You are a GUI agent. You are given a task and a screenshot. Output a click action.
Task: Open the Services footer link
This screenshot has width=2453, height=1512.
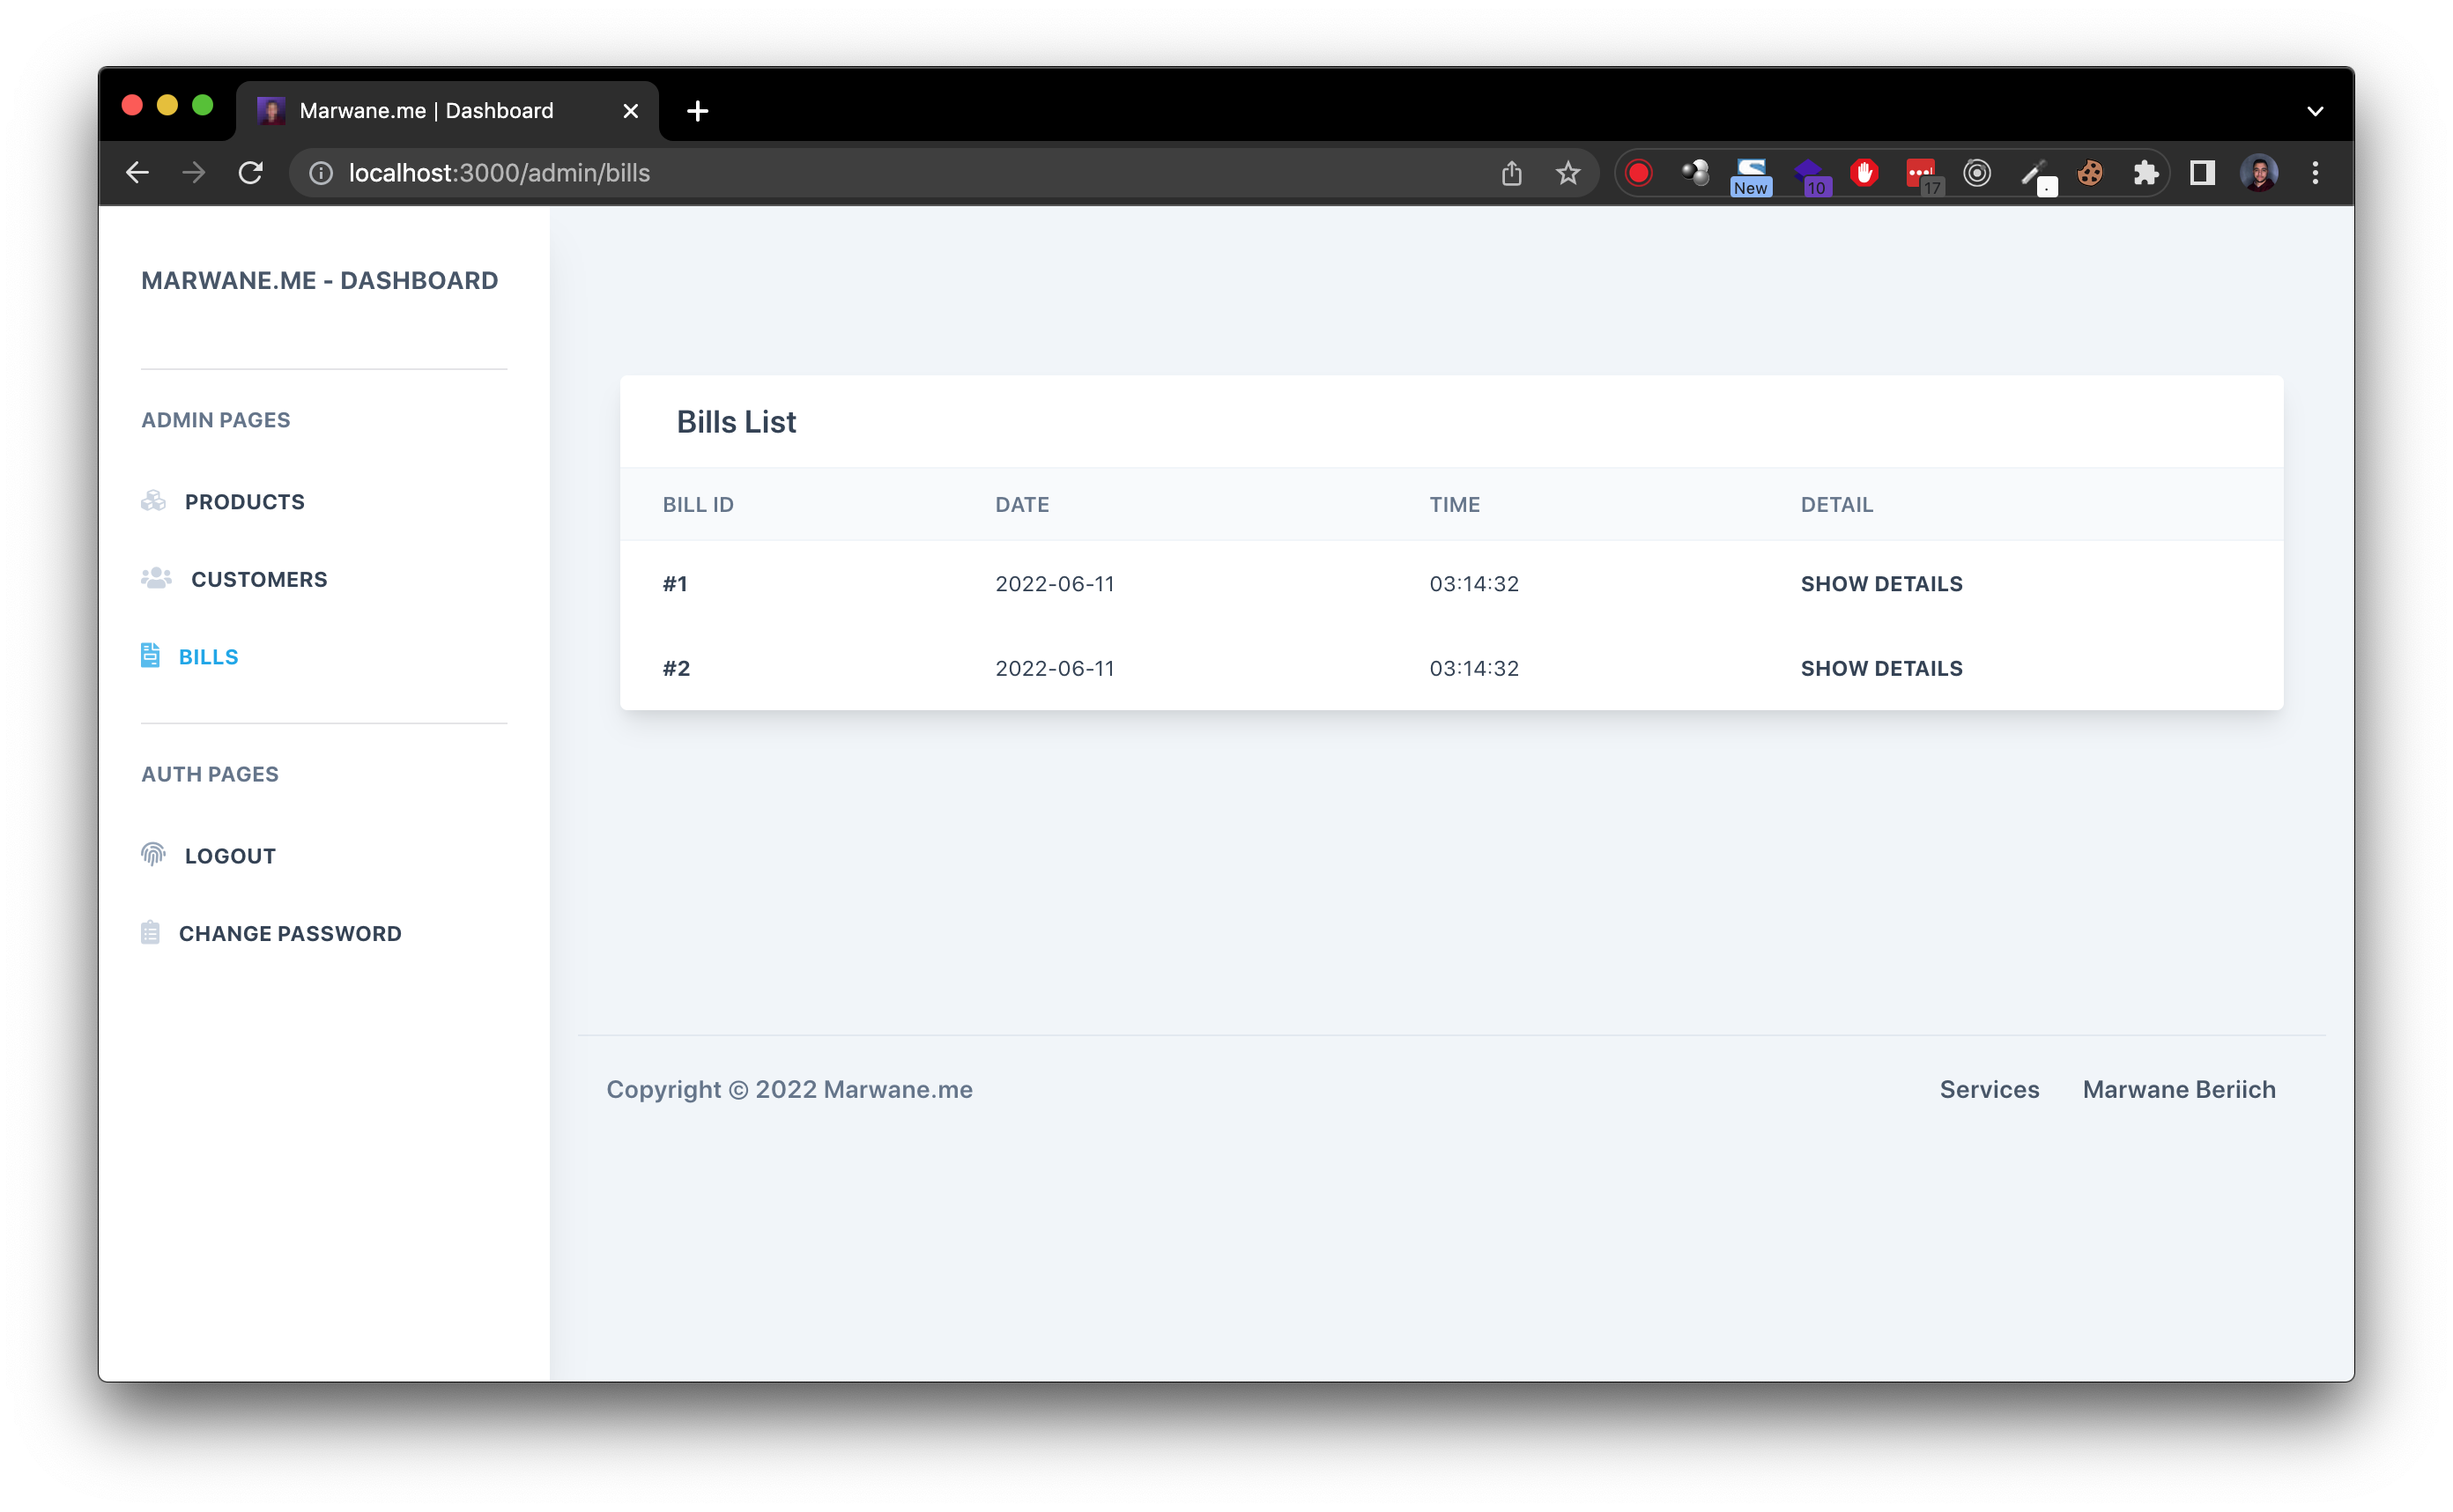(1989, 1089)
